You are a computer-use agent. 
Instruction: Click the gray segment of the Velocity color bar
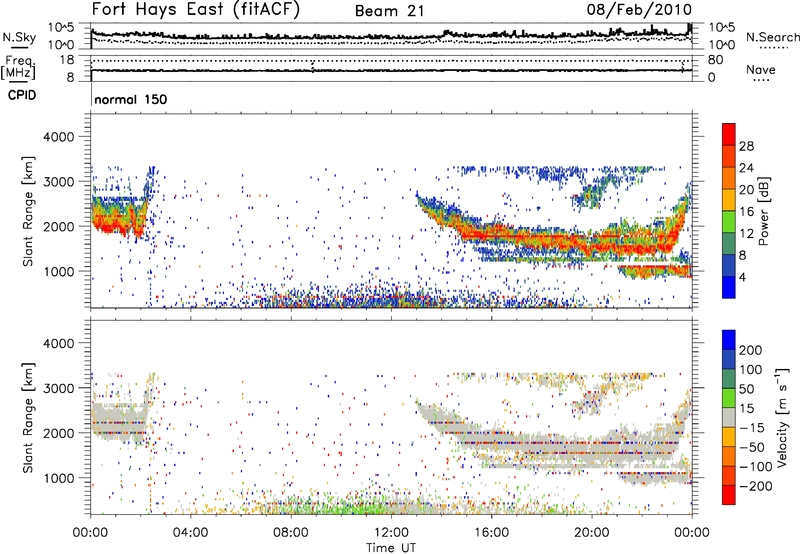[729, 417]
